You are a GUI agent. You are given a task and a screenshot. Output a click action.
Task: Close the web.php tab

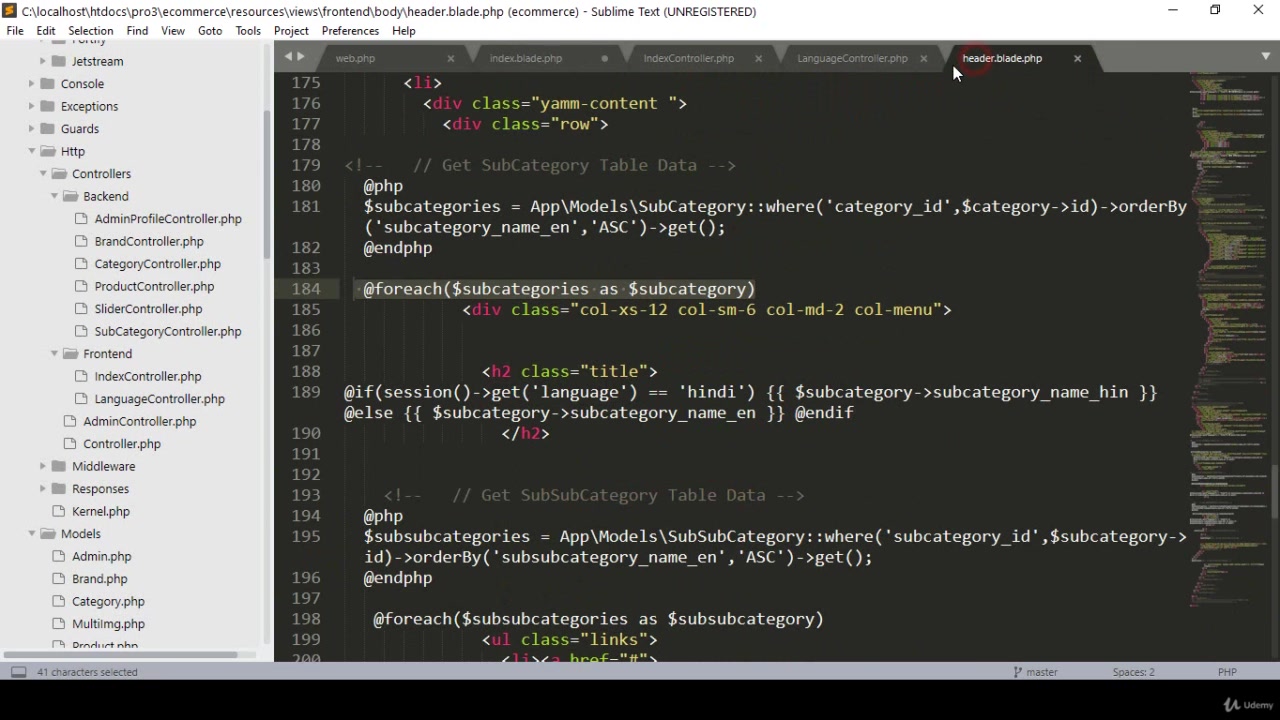pyautogui.click(x=450, y=58)
